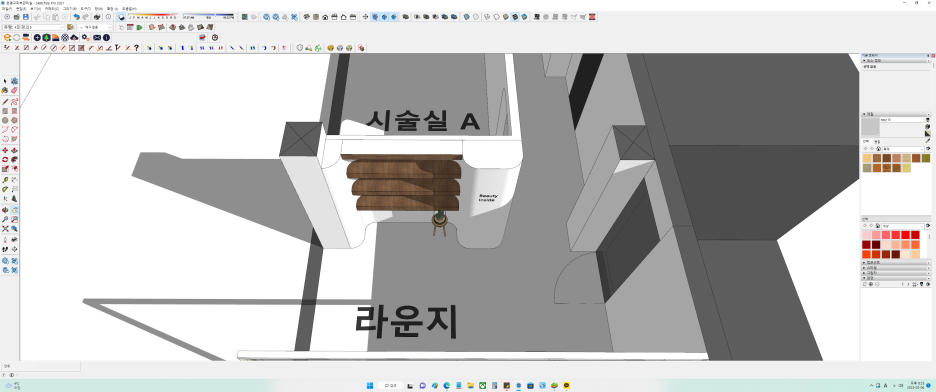Switch to Front view house icon

pos(325,17)
